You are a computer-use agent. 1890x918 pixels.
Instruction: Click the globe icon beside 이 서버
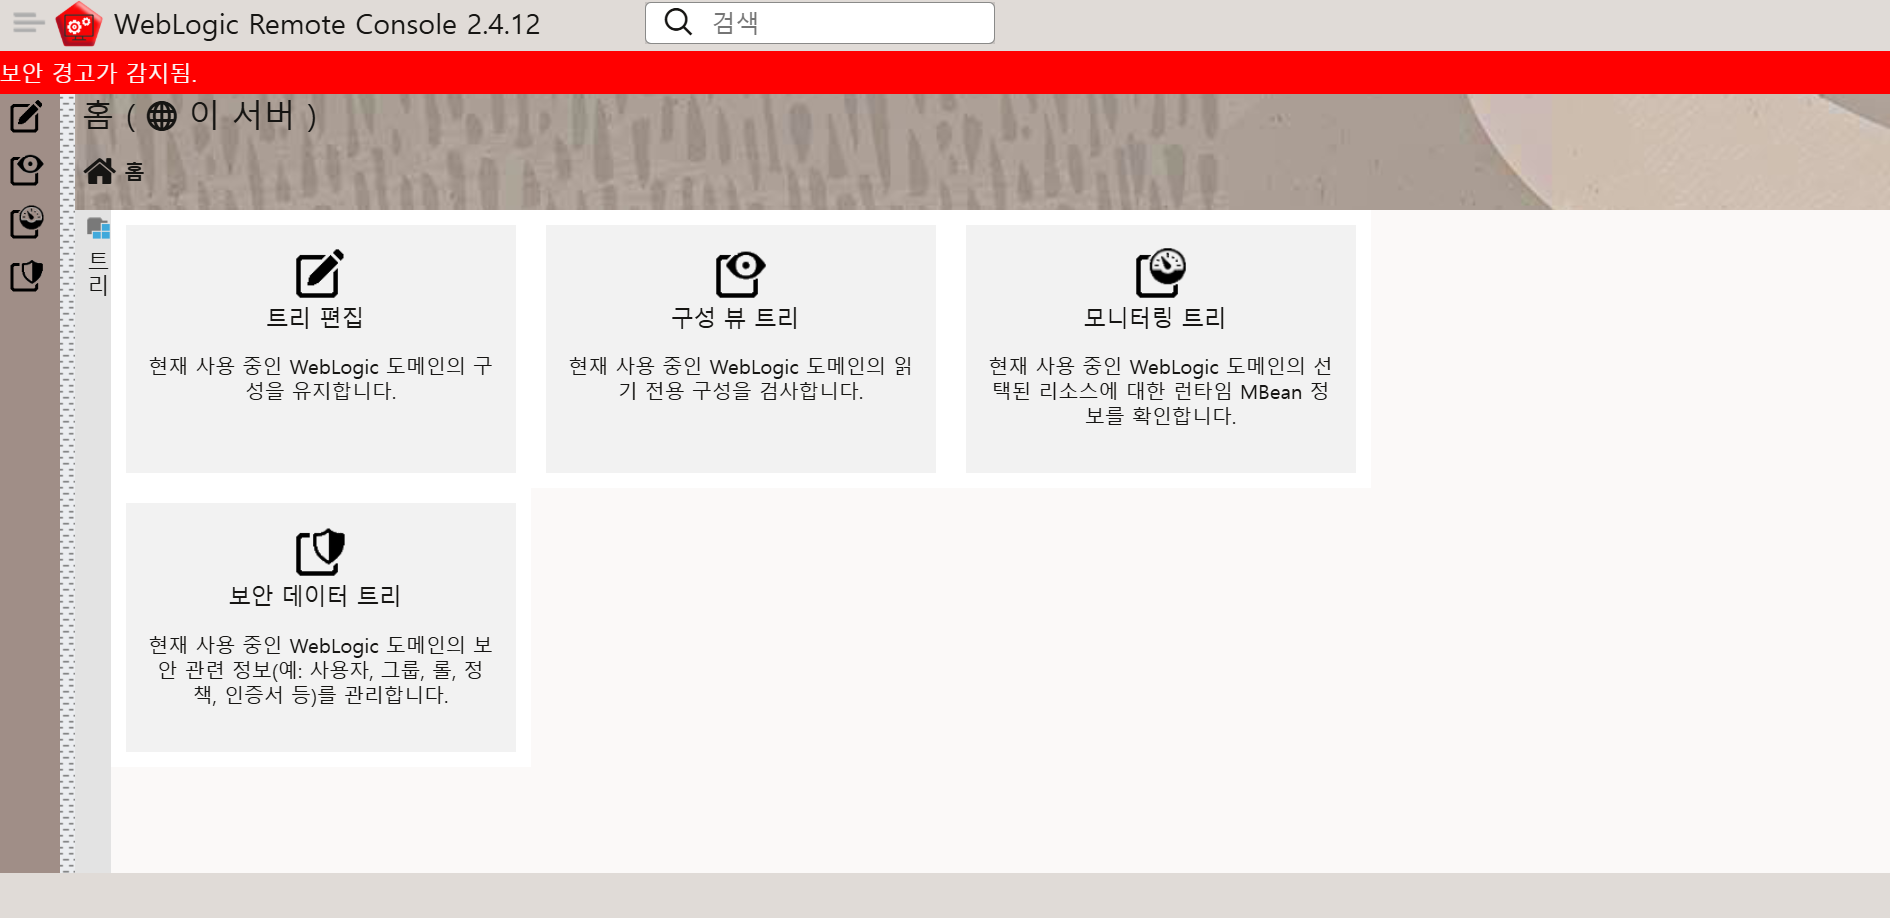pos(162,116)
